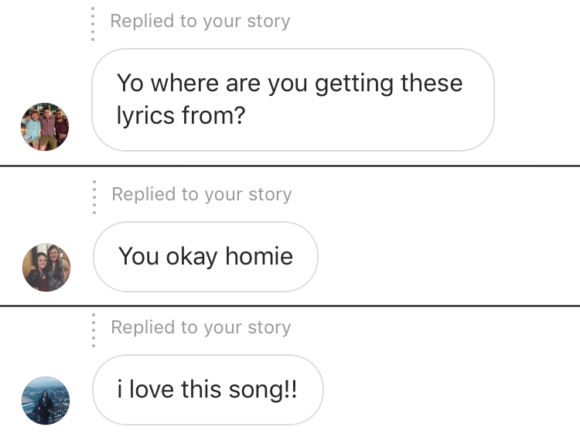580x434 pixels.
Task: Click the word 'homie' in the second message
Action: (x=259, y=256)
